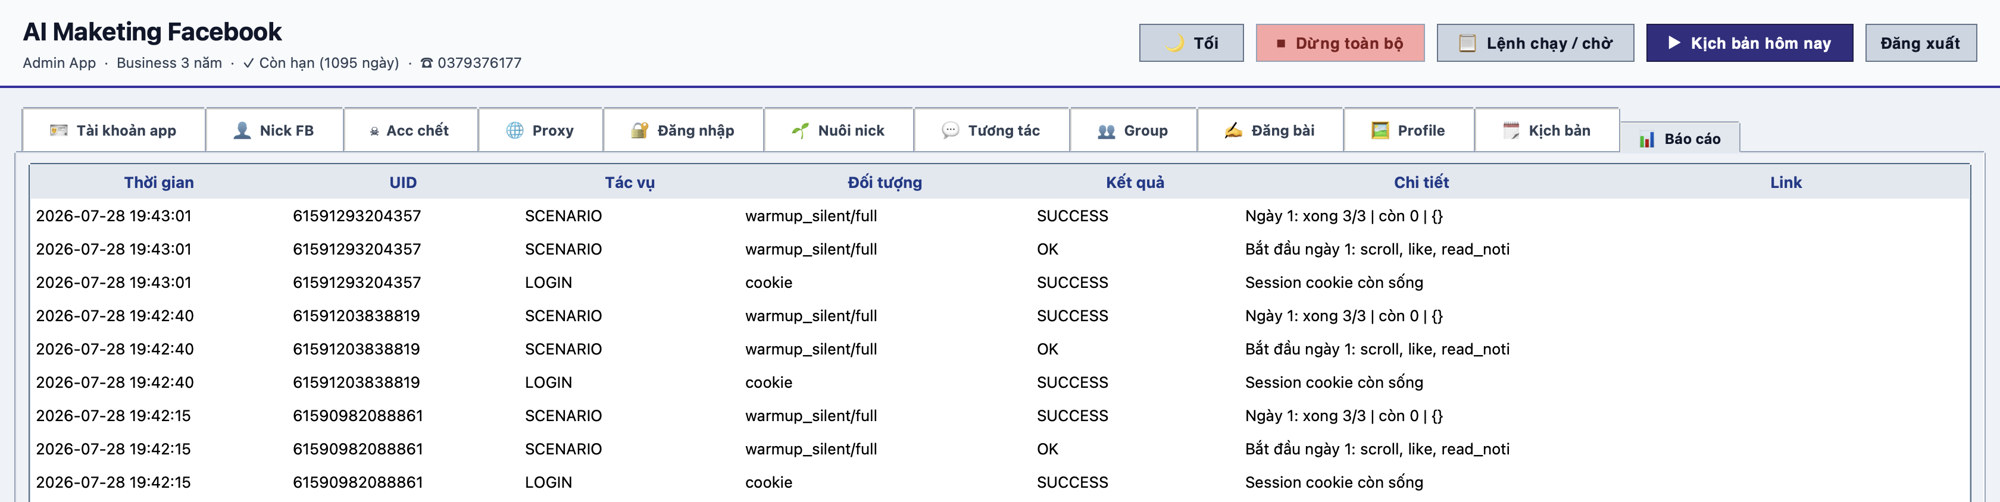Switch to the Proxy tab
The width and height of the screenshot is (2000, 502).
point(540,130)
